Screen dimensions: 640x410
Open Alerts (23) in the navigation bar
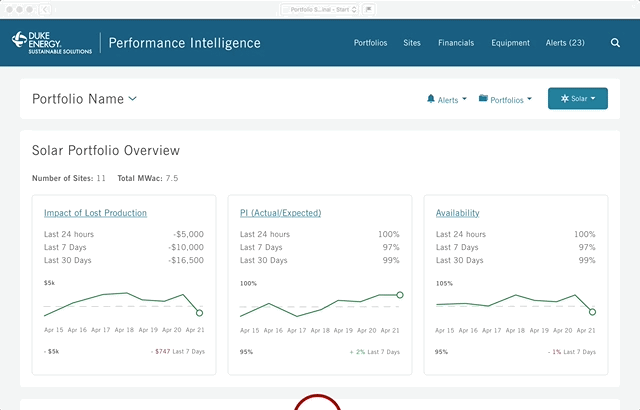565,43
